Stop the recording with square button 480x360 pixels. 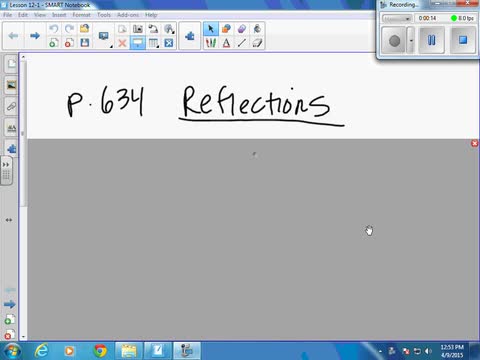tap(463, 40)
